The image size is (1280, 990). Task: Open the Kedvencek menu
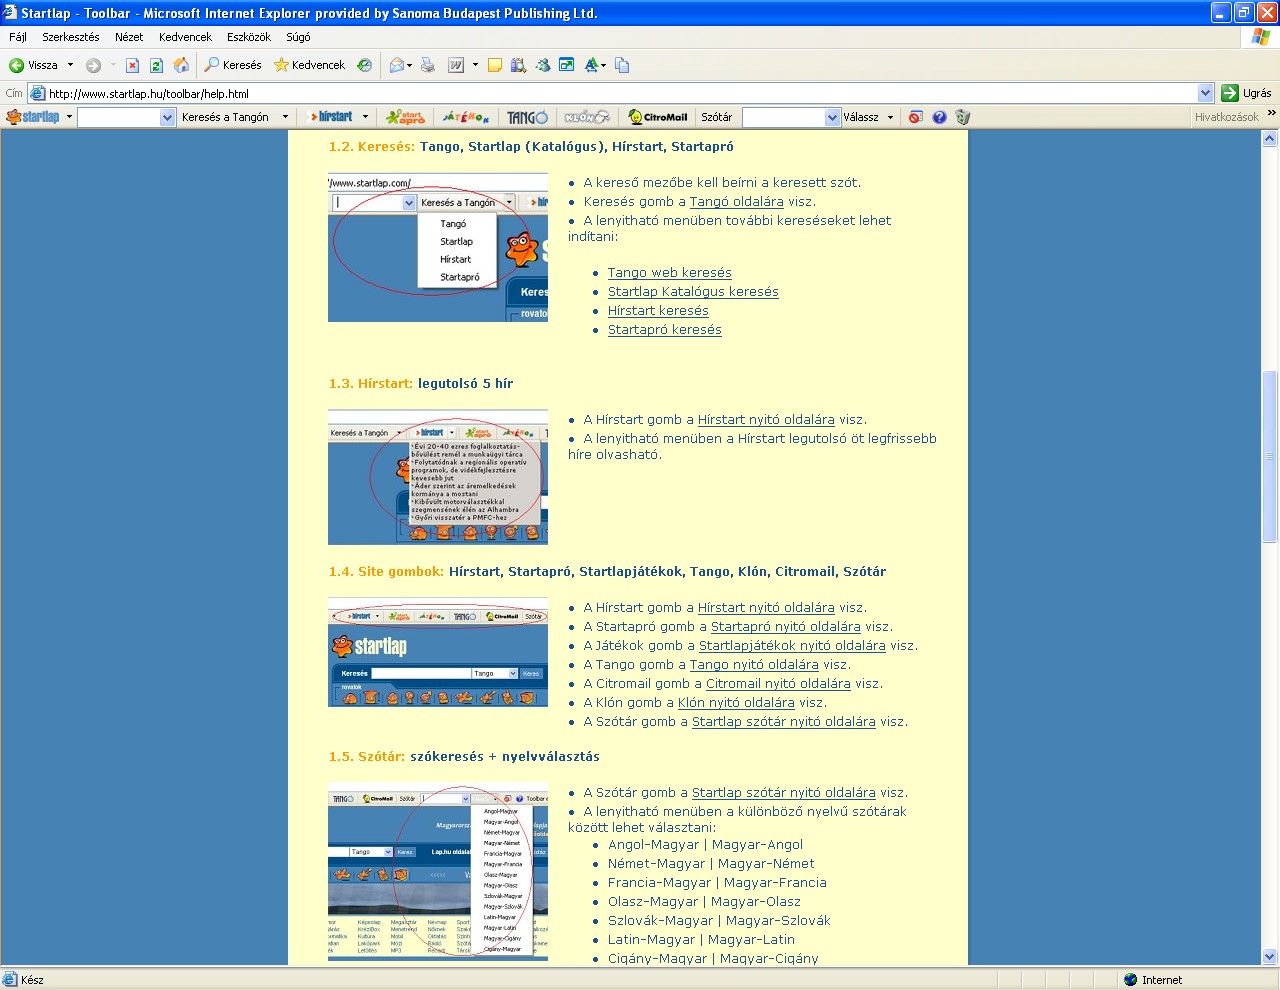[185, 37]
